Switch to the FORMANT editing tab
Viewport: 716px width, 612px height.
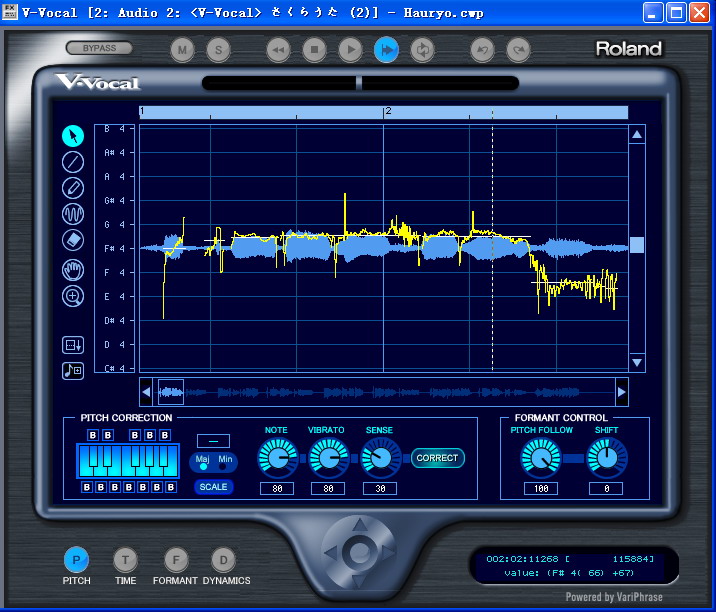(x=176, y=560)
